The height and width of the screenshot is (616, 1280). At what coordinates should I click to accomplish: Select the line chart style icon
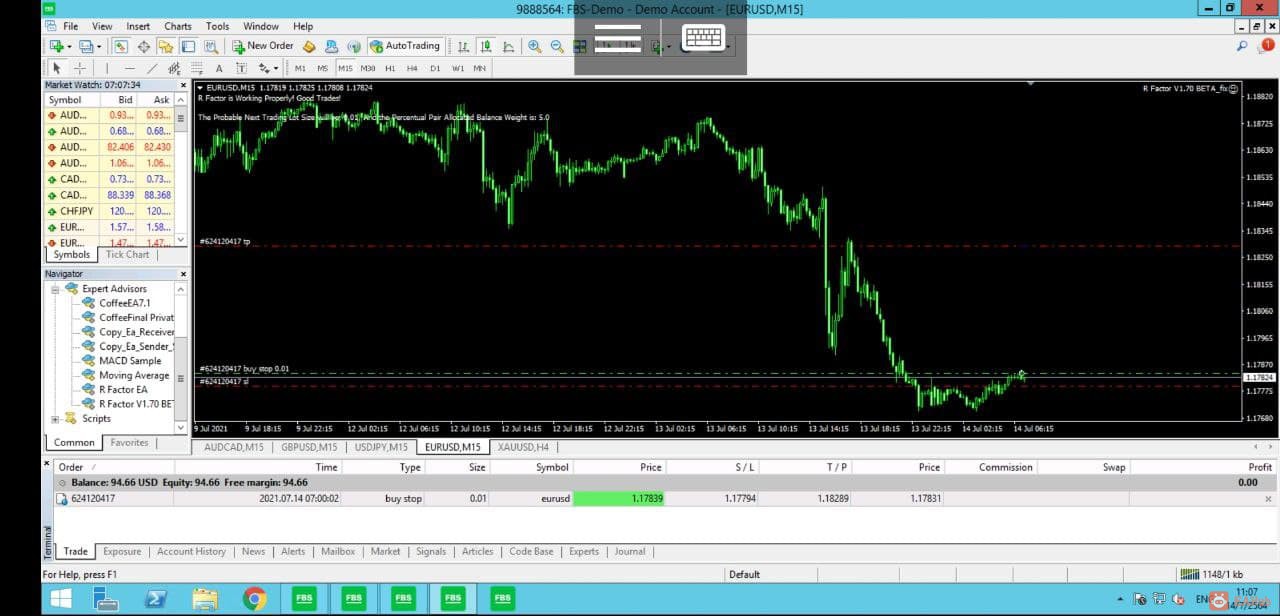tap(509, 46)
